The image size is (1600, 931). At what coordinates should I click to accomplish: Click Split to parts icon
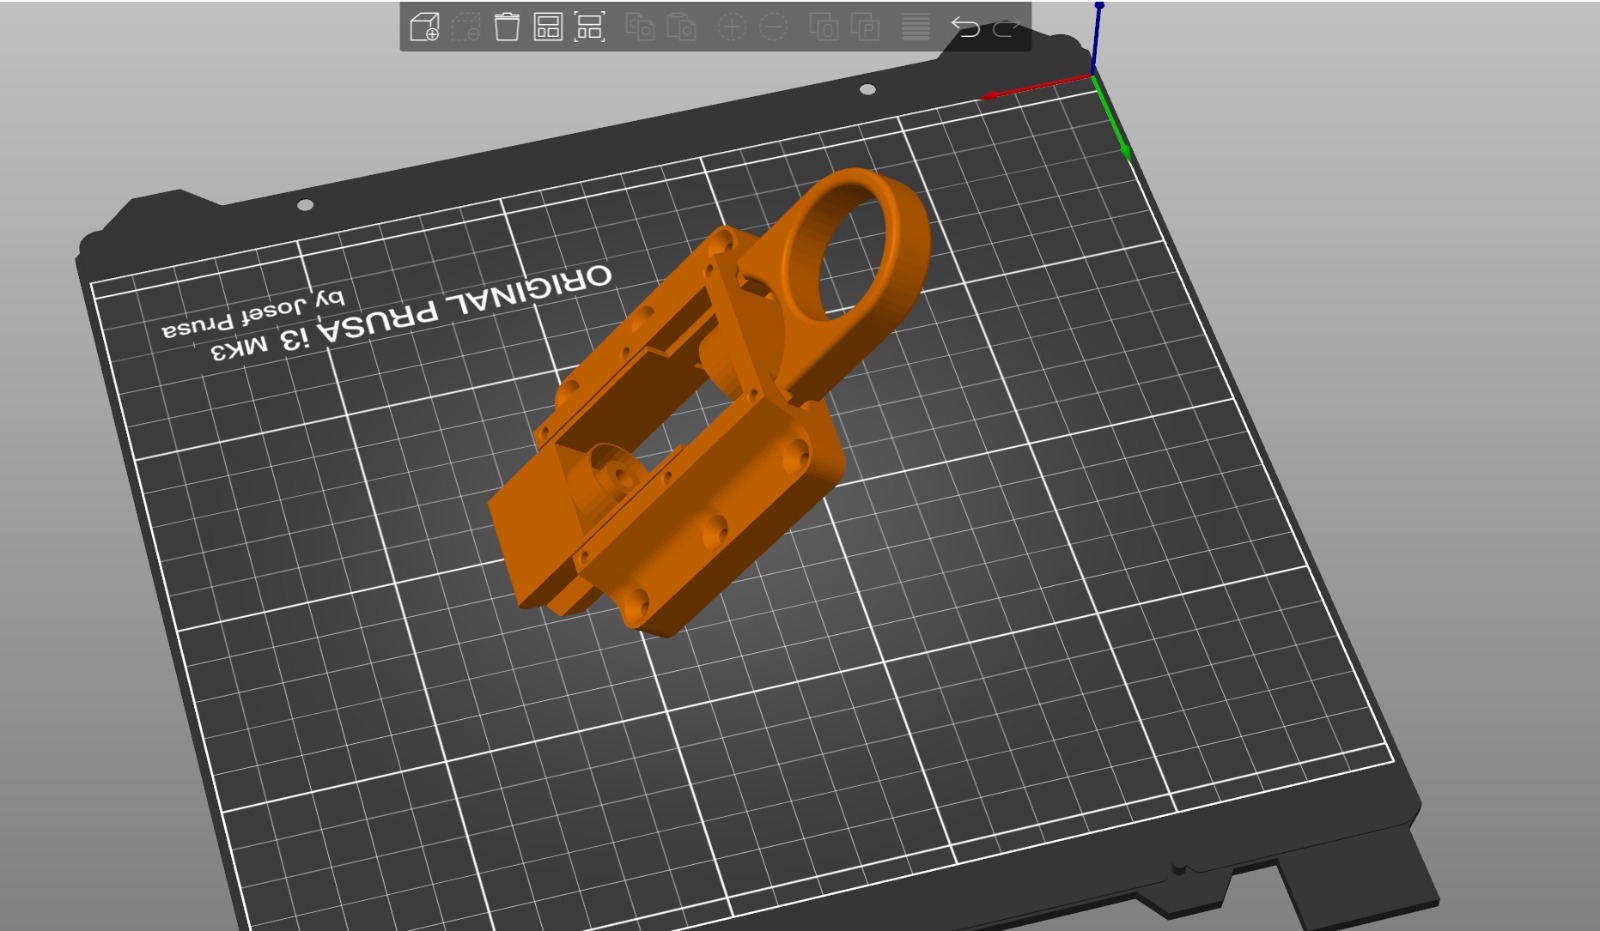(x=865, y=27)
